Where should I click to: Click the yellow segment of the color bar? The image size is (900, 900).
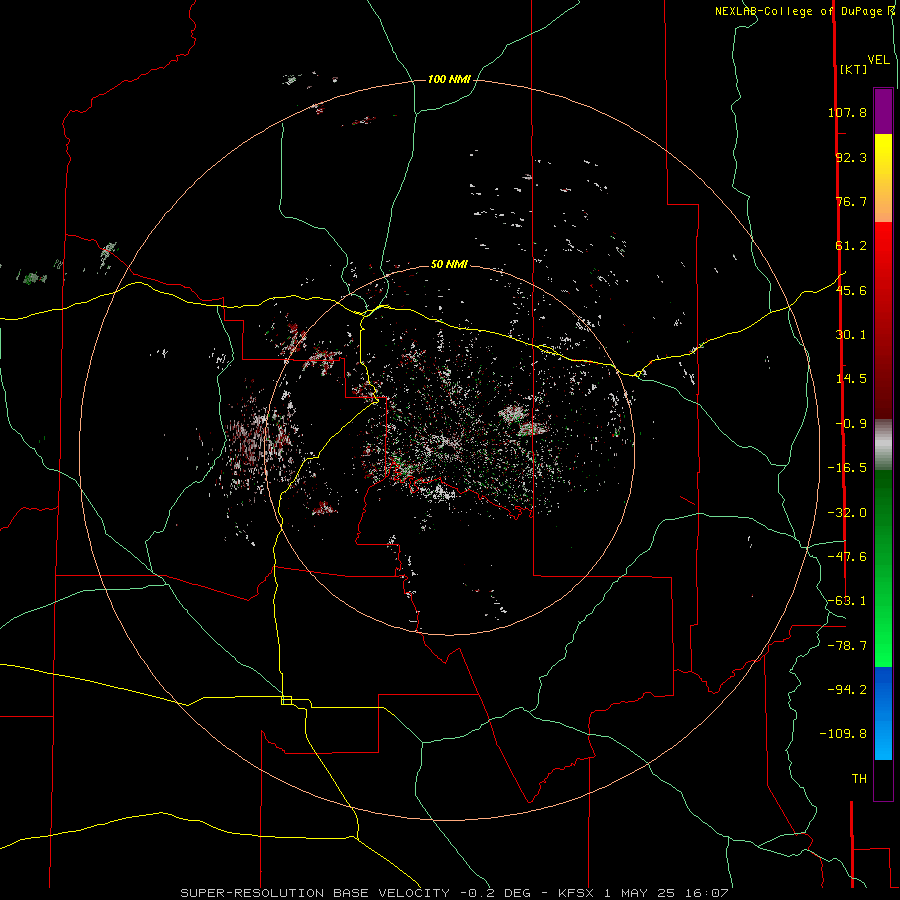883,178
